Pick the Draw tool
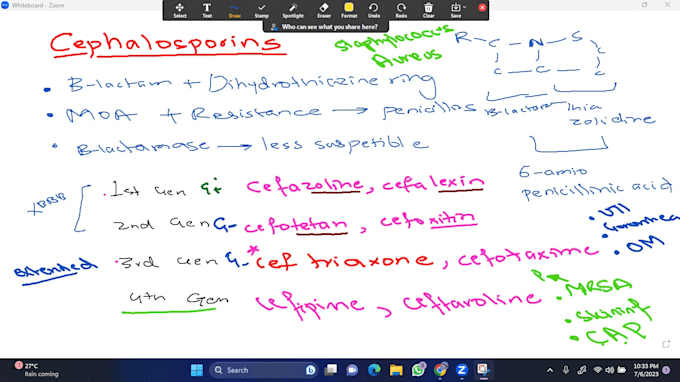 pos(234,10)
